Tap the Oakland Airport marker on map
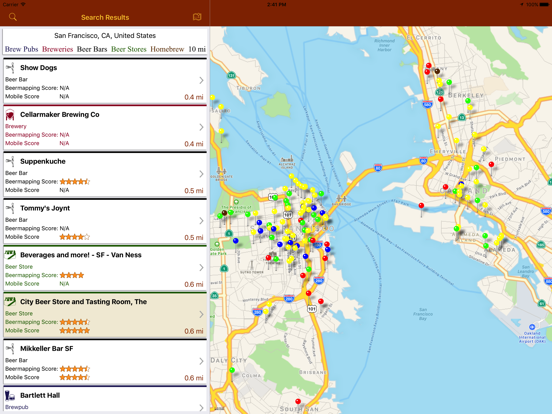The width and height of the screenshot is (552, 414). pyautogui.click(x=532, y=327)
